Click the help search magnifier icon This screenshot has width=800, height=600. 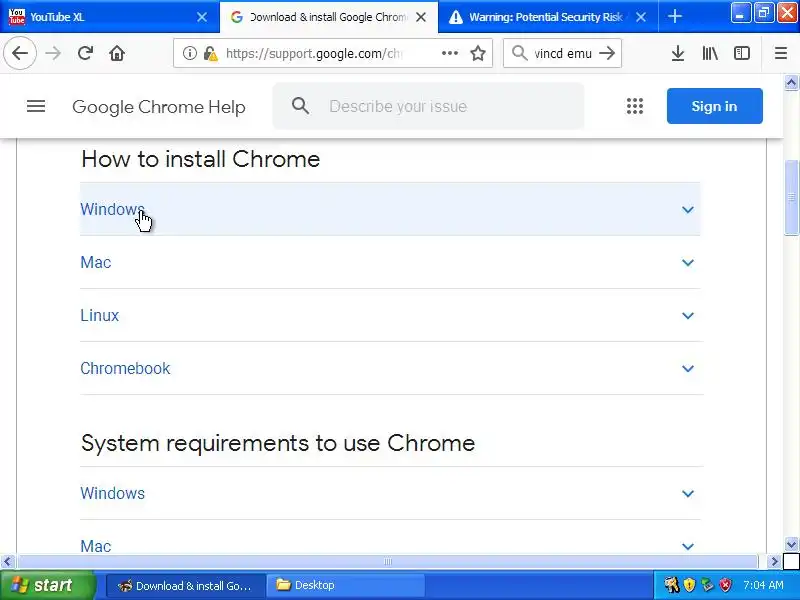[x=301, y=106]
